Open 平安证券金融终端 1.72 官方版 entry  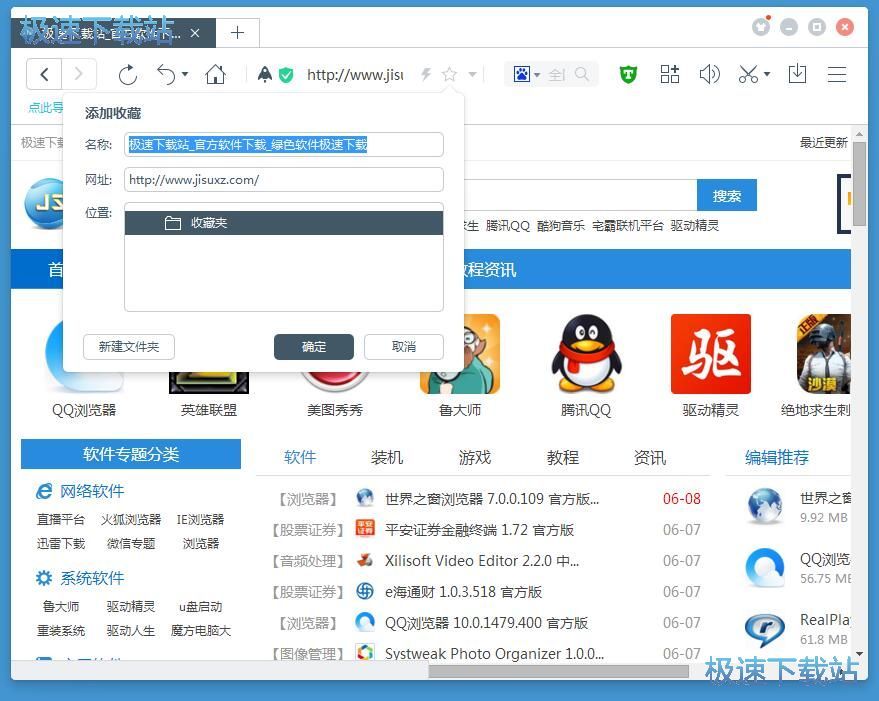click(x=479, y=529)
